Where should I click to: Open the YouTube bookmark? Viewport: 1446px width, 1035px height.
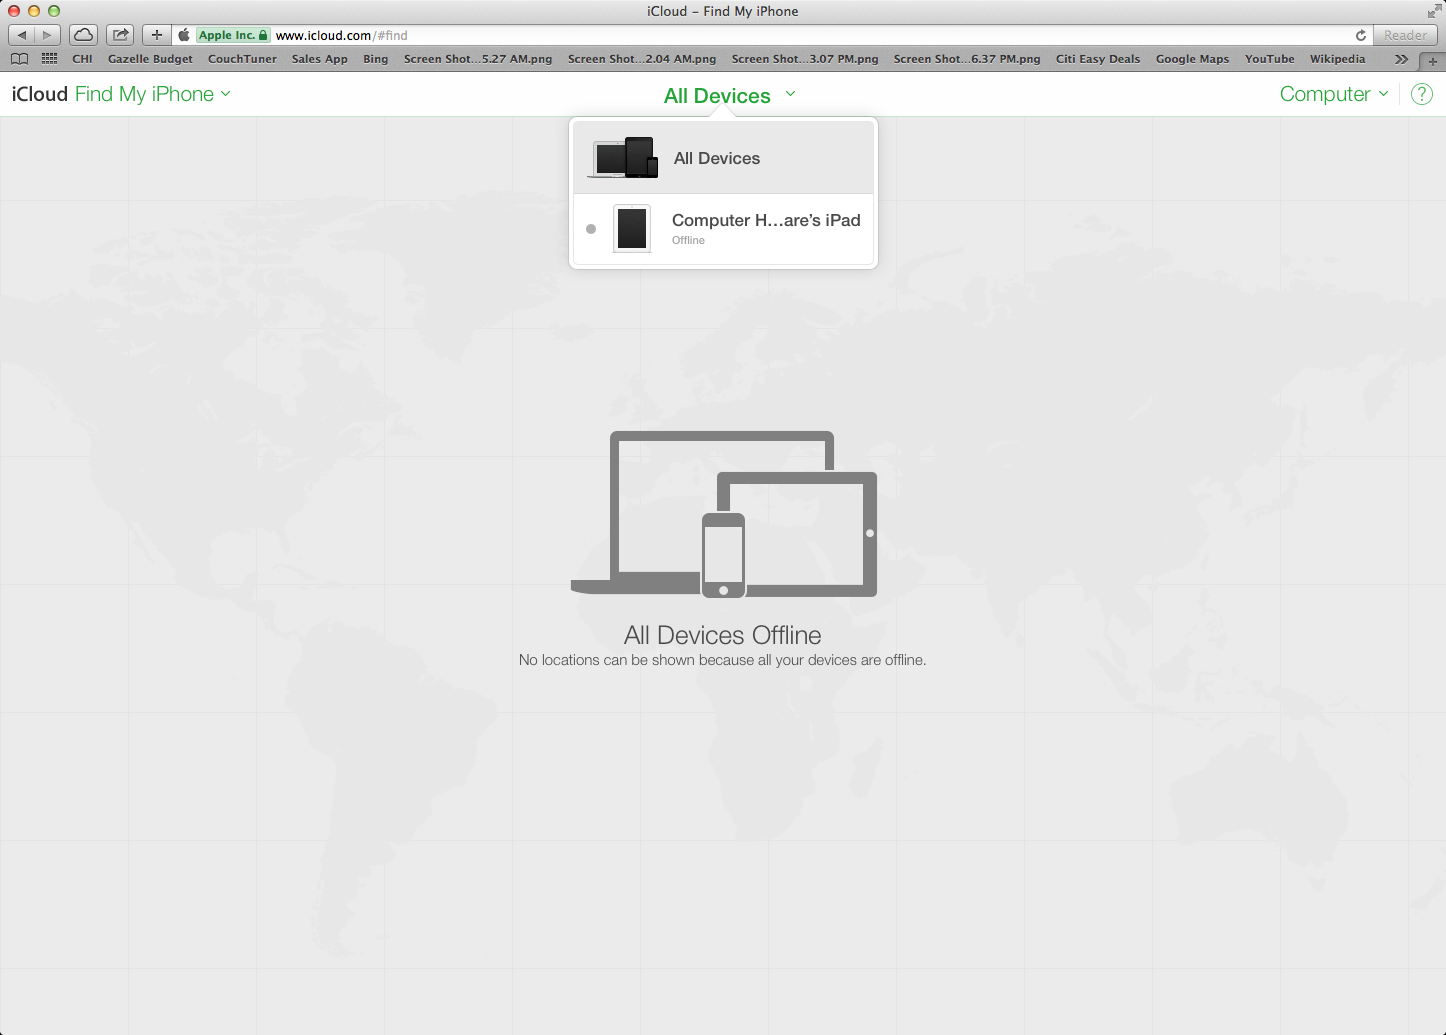point(1270,59)
